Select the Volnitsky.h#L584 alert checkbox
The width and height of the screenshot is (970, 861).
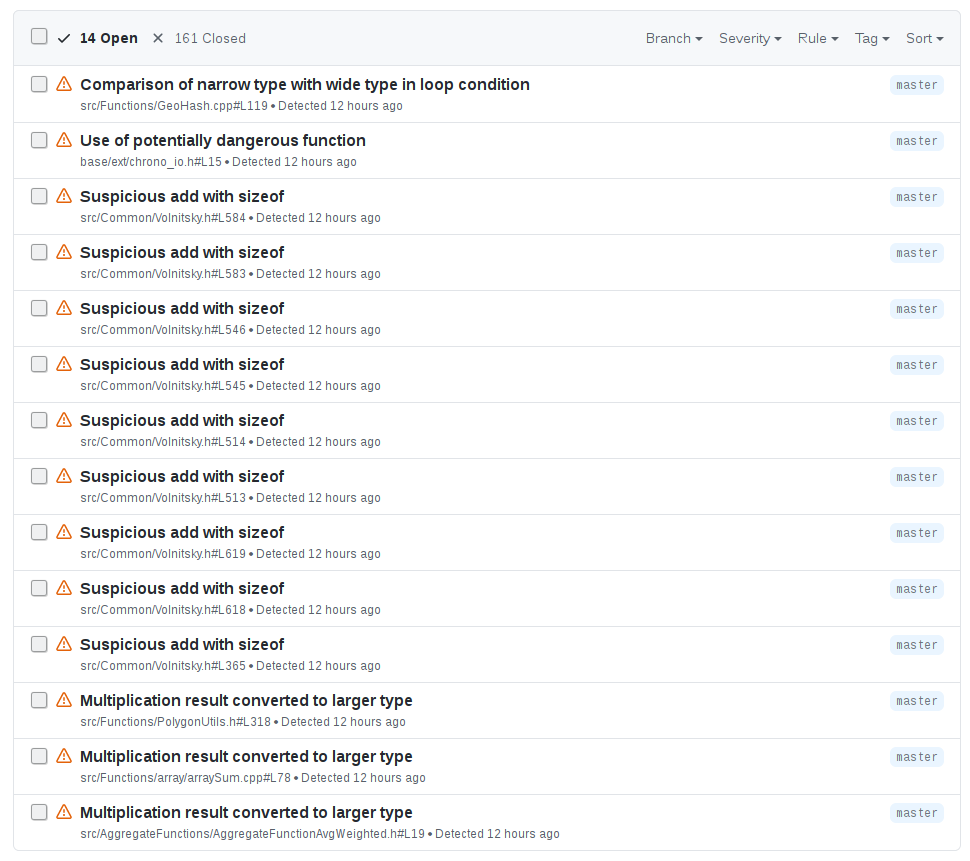[39, 196]
